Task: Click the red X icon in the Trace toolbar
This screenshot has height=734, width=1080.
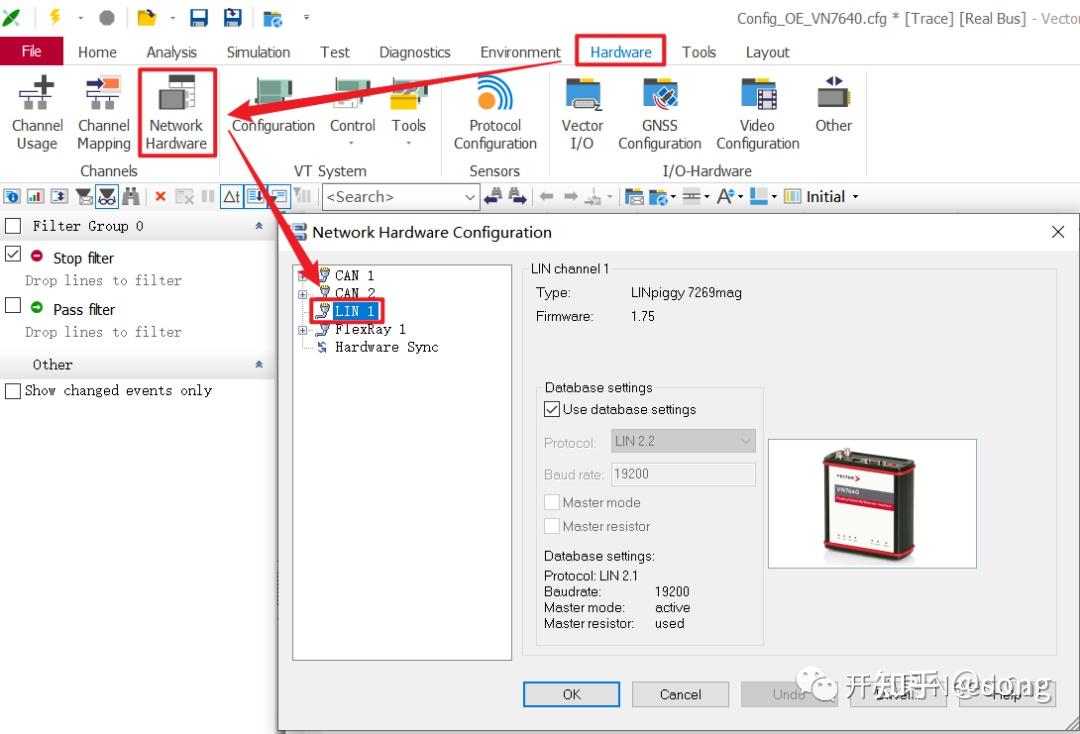Action: (160, 197)
